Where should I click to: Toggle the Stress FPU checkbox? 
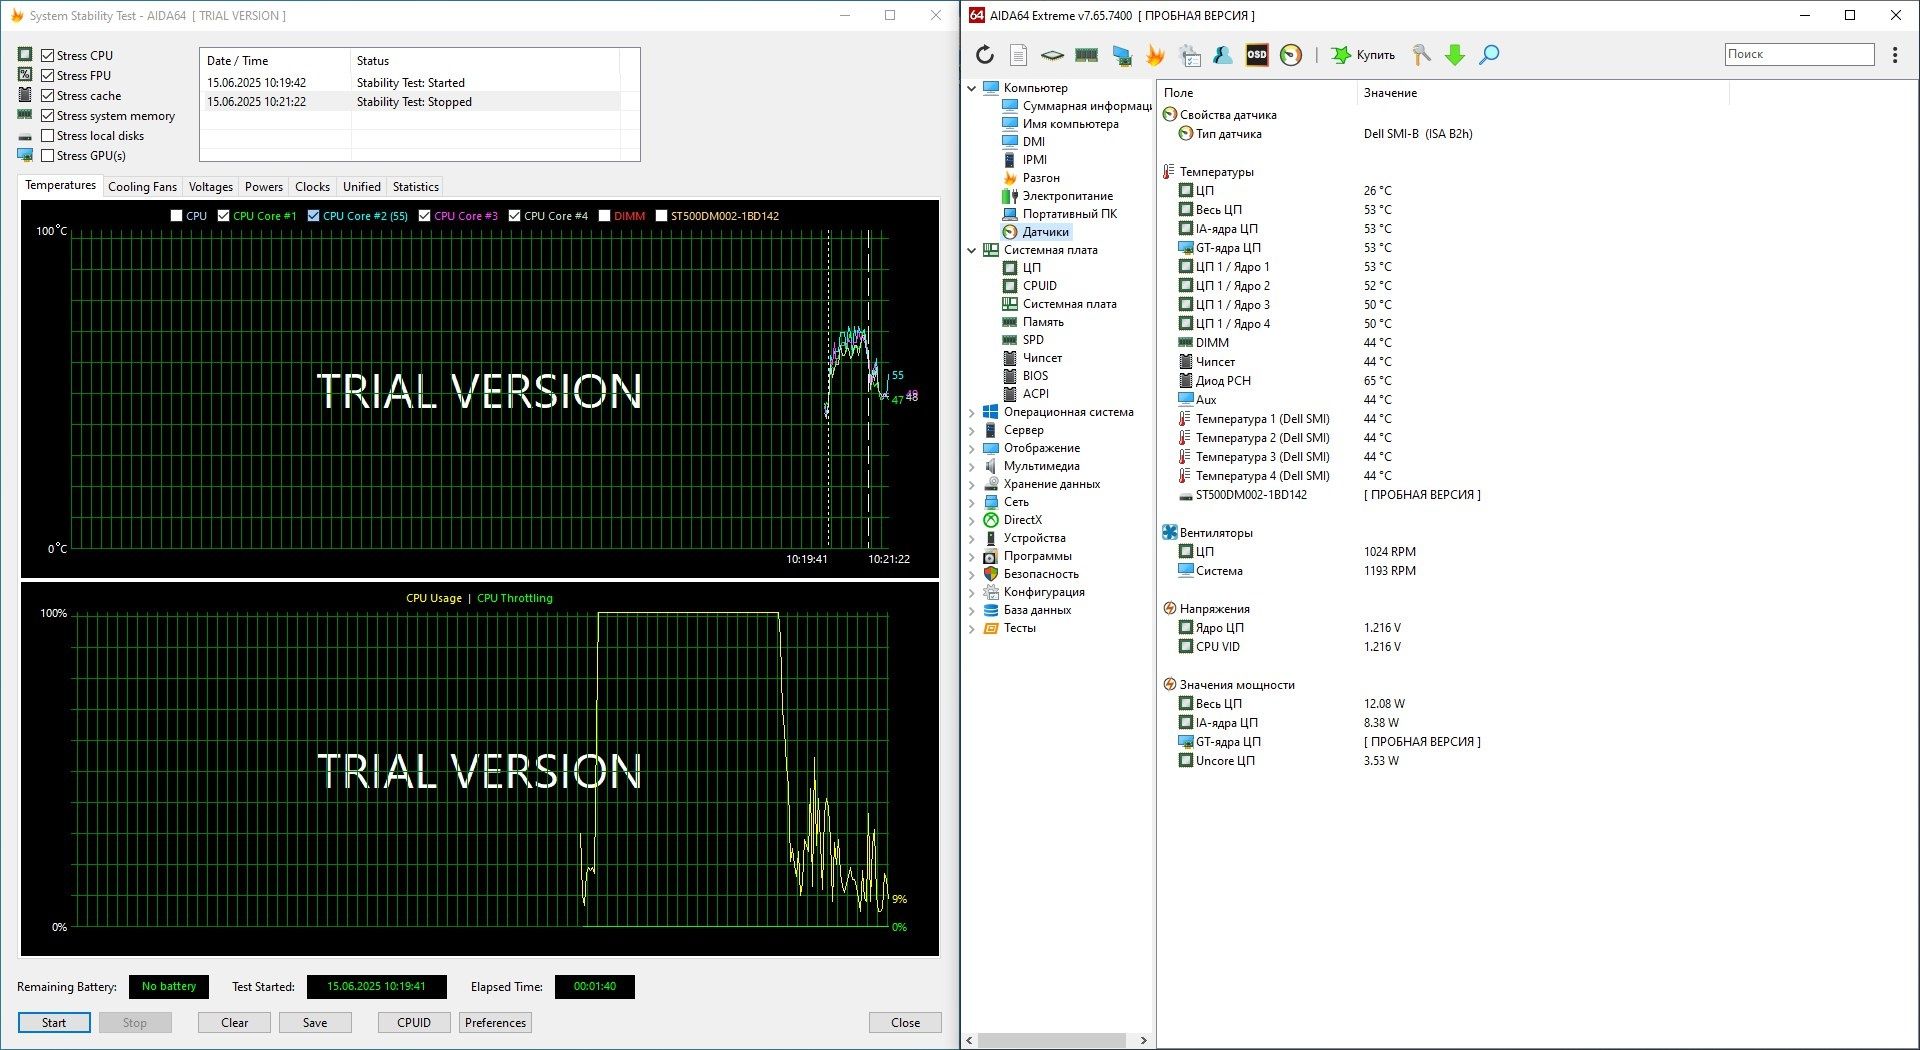coord(47,75)
